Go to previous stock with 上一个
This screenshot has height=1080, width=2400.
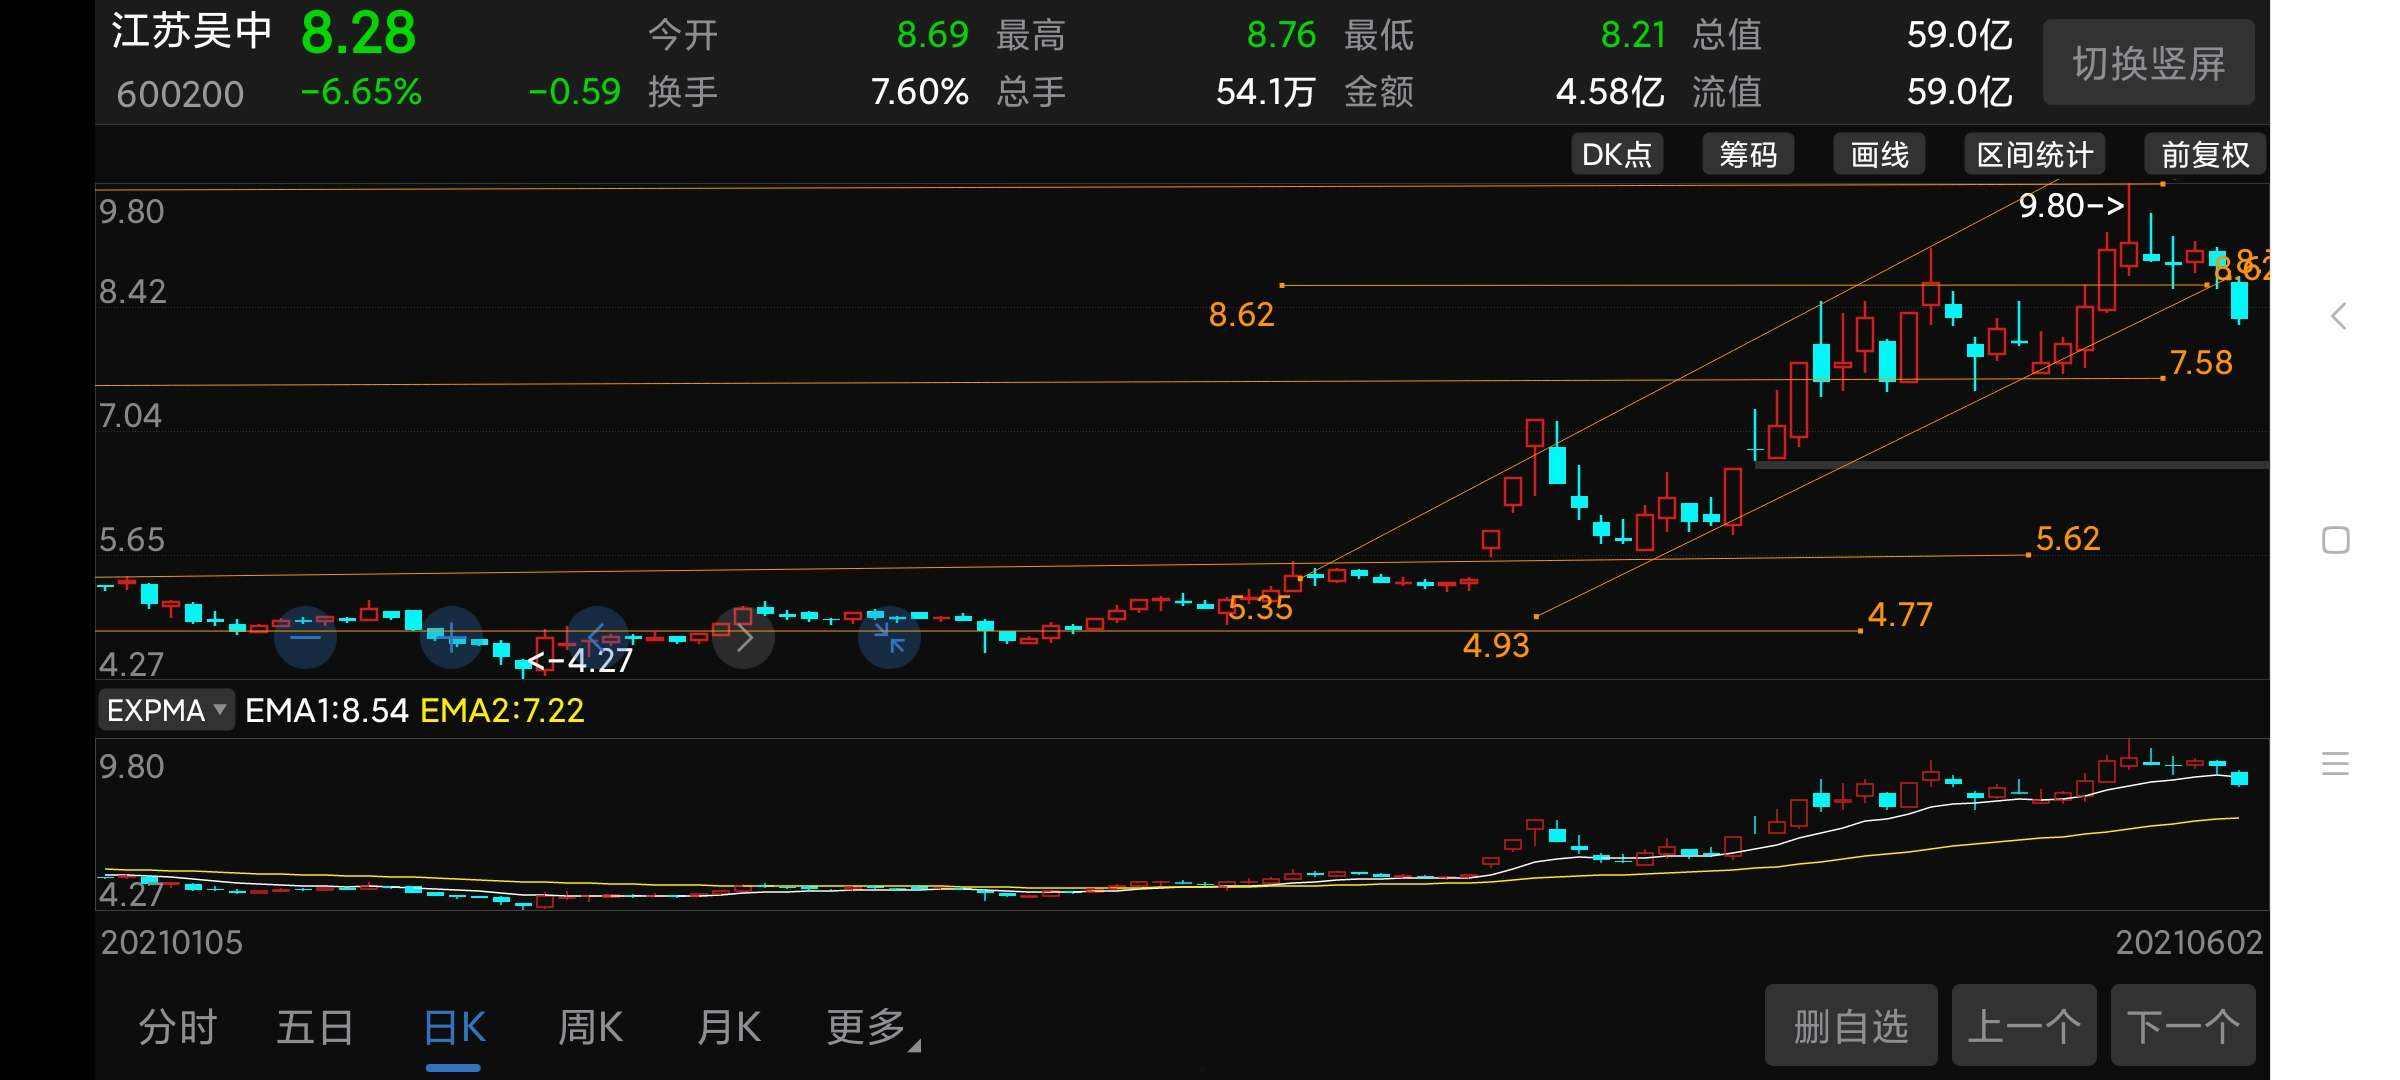[2024, 1026]
